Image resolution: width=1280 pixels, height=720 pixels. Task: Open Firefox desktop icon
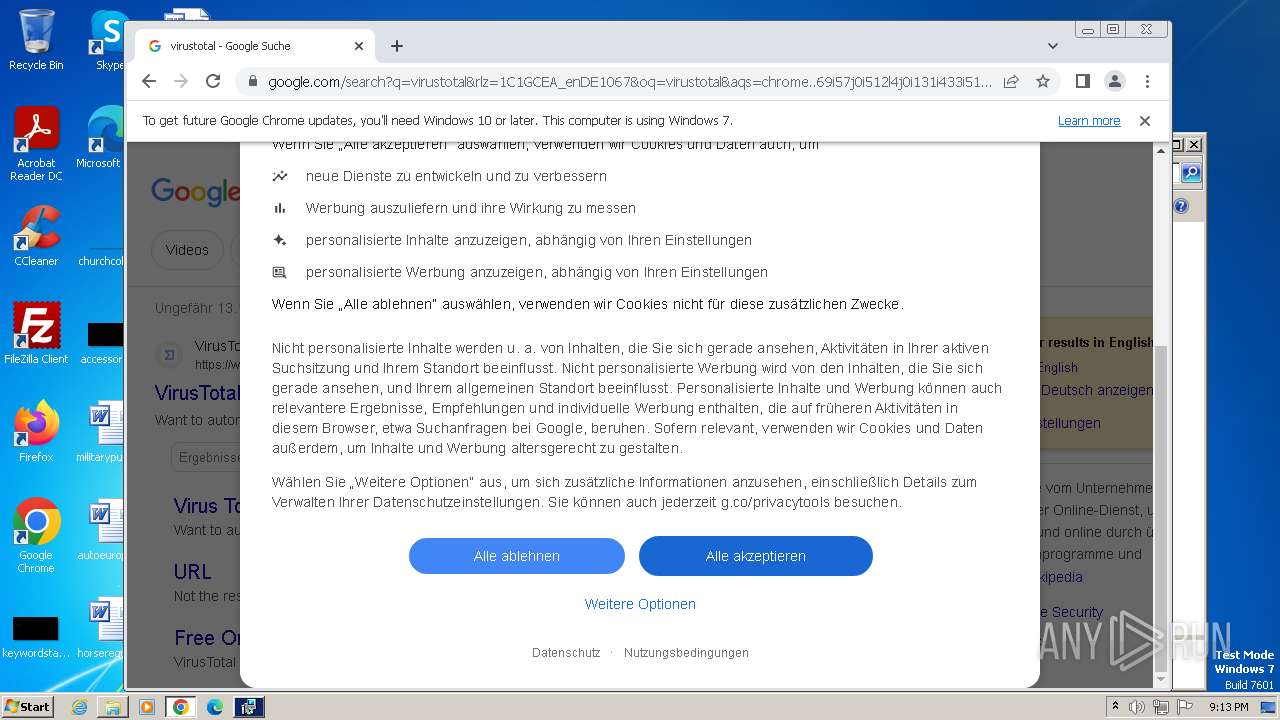(x=36, y=432)
